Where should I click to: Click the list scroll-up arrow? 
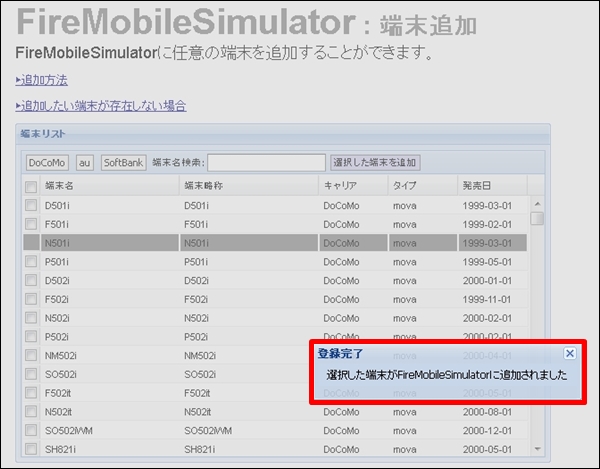click(537, 204)
